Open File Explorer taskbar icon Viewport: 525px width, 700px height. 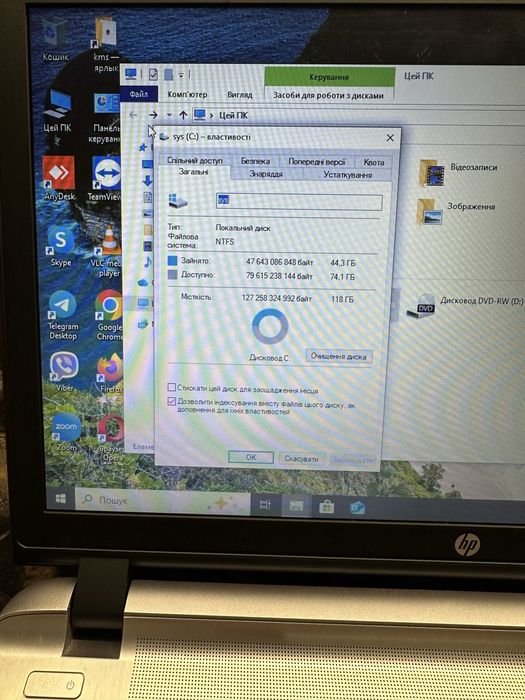click(296, 506)
